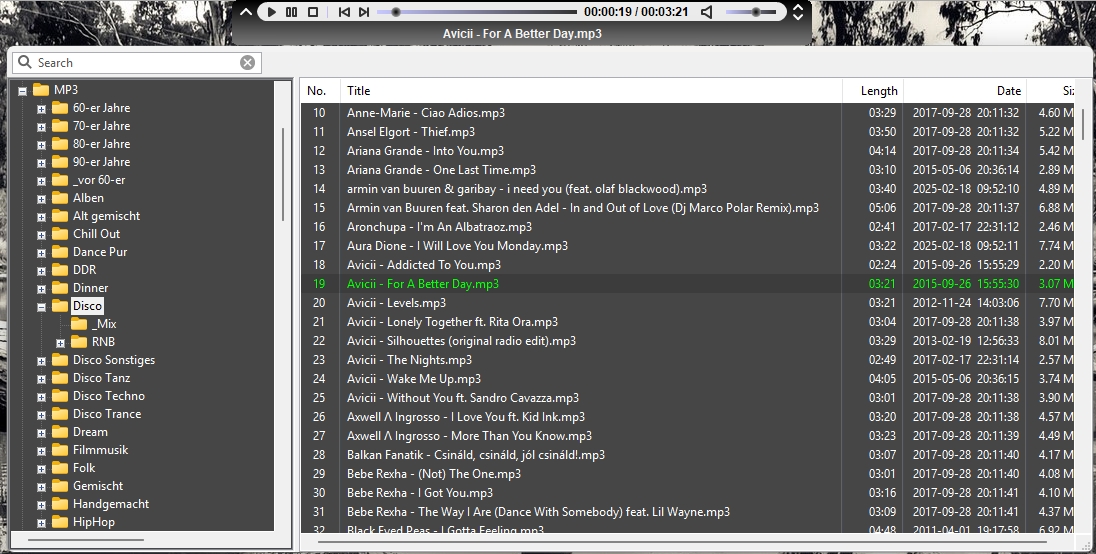This screenshot has height=554, width=1096.
Task: Mute audio using the speaker icon
Action: 707,12
